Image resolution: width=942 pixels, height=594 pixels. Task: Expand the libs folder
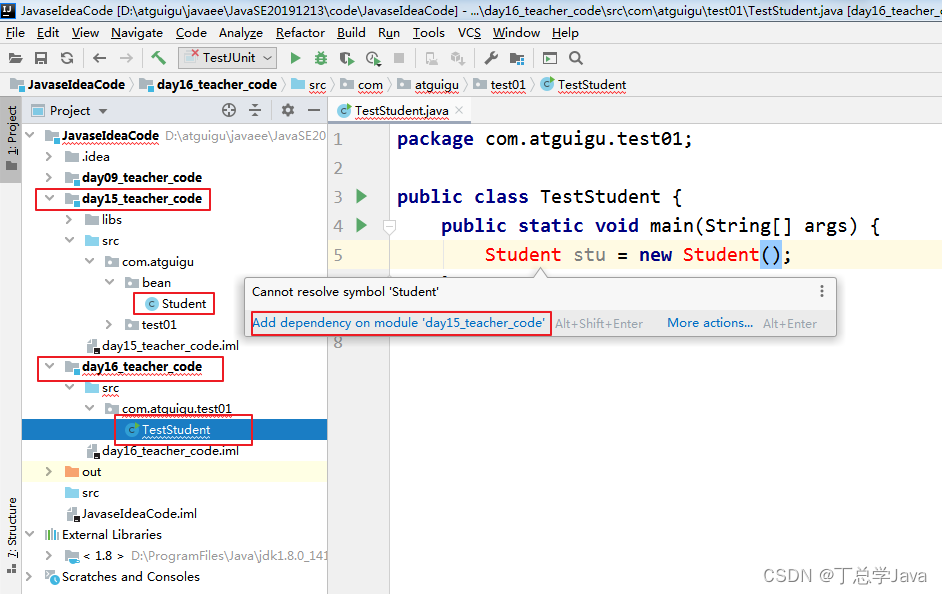[x=70, y=220]
